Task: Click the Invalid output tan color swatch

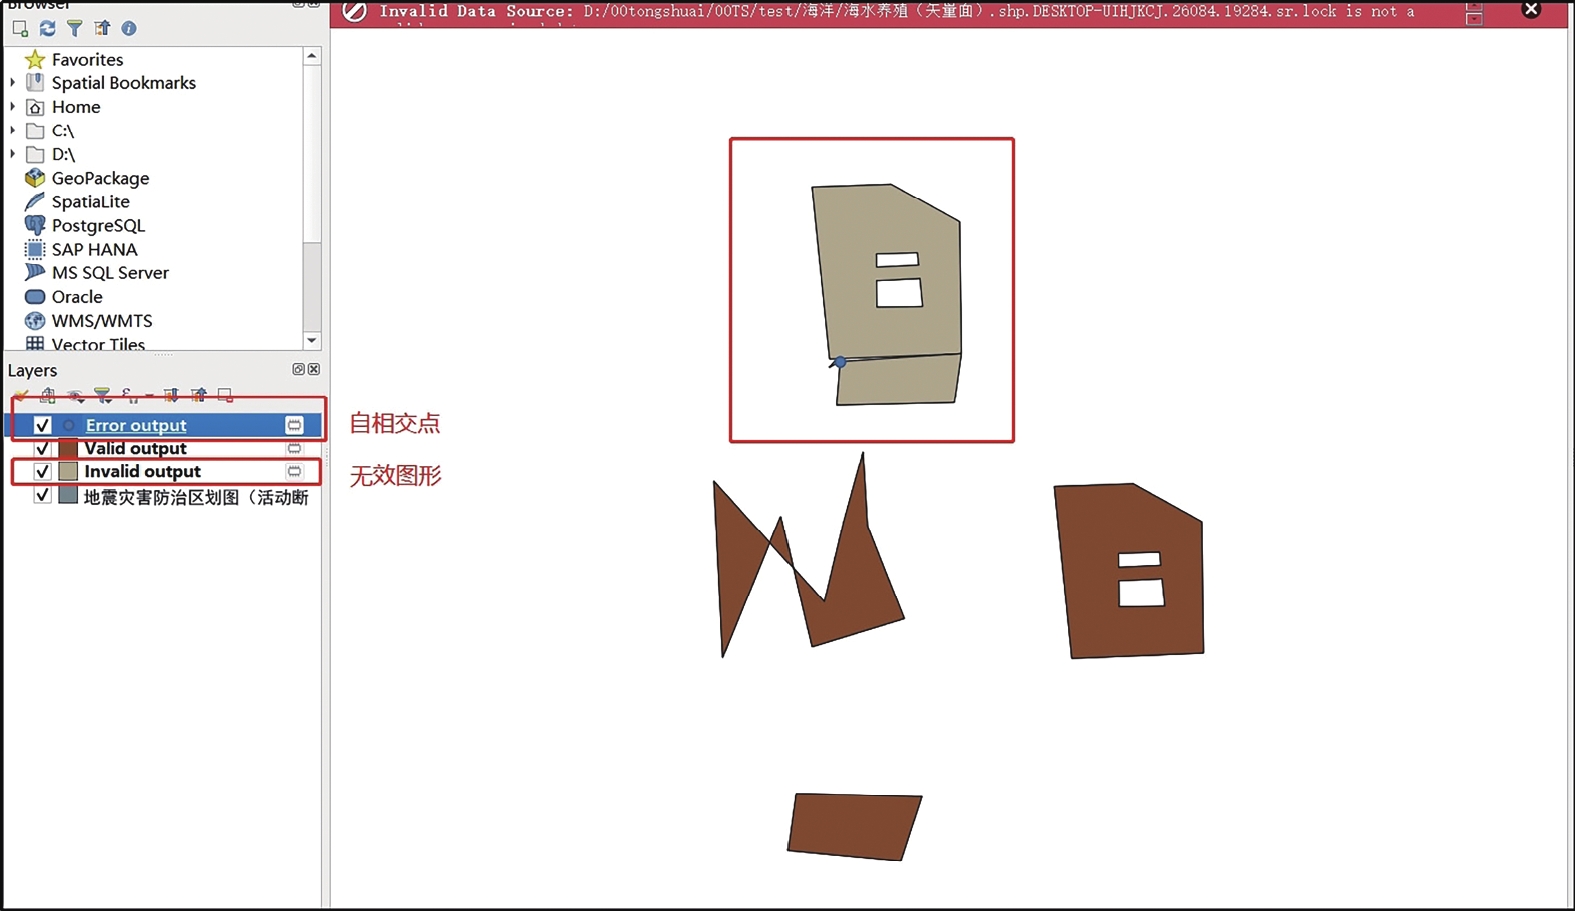Action: pos(68,471)
